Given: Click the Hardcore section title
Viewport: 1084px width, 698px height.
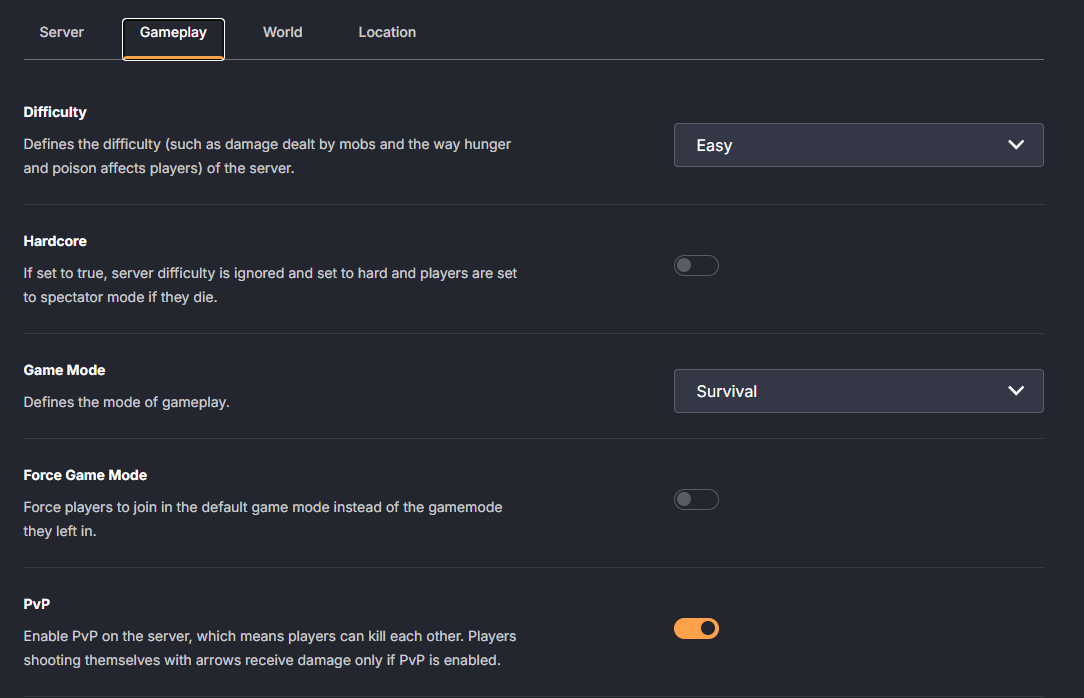Looking at the screenshot, I should (55, 241).
